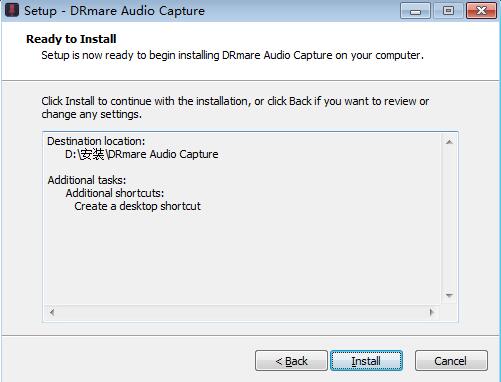Click the summary box scroll-right arrow

(x=432, y=312)
